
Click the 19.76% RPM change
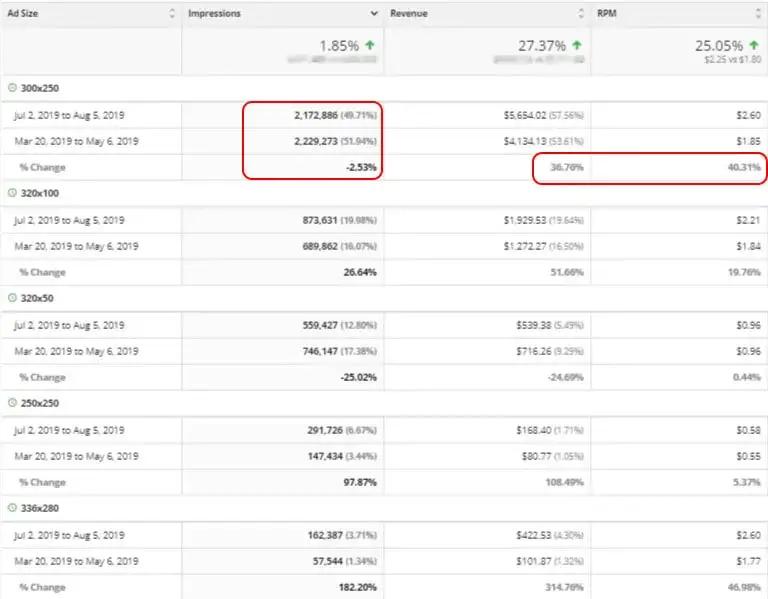744,272
